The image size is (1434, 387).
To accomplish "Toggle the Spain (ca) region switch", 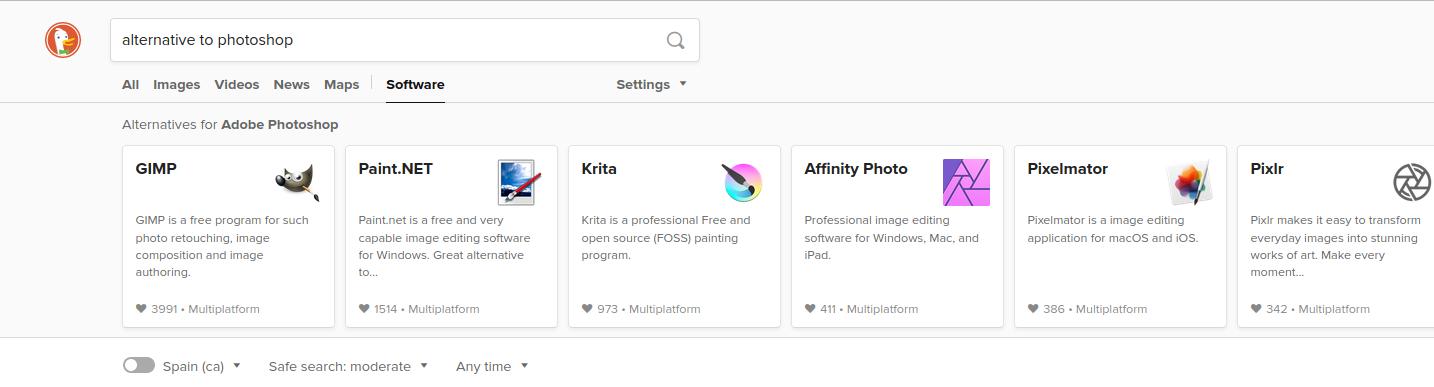I will pyautogui.click(x=139, y=366).
